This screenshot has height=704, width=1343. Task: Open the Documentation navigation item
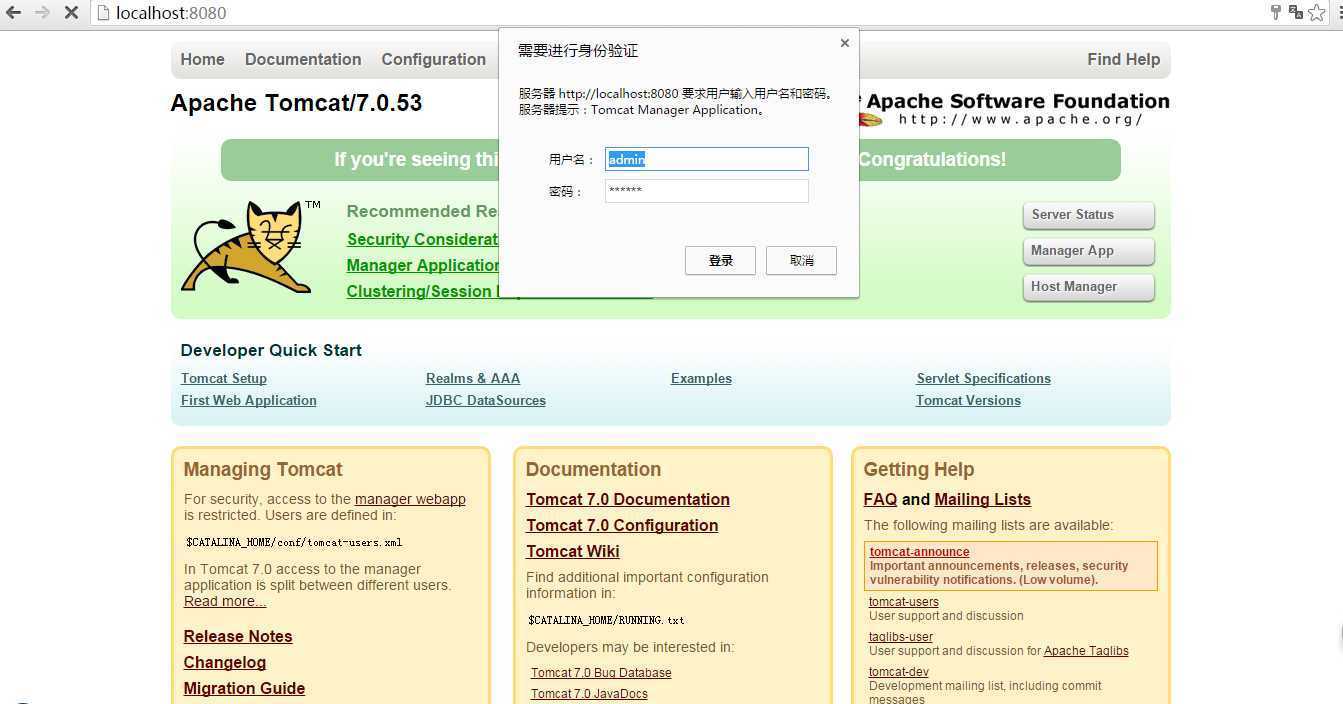tap(303, 59)
